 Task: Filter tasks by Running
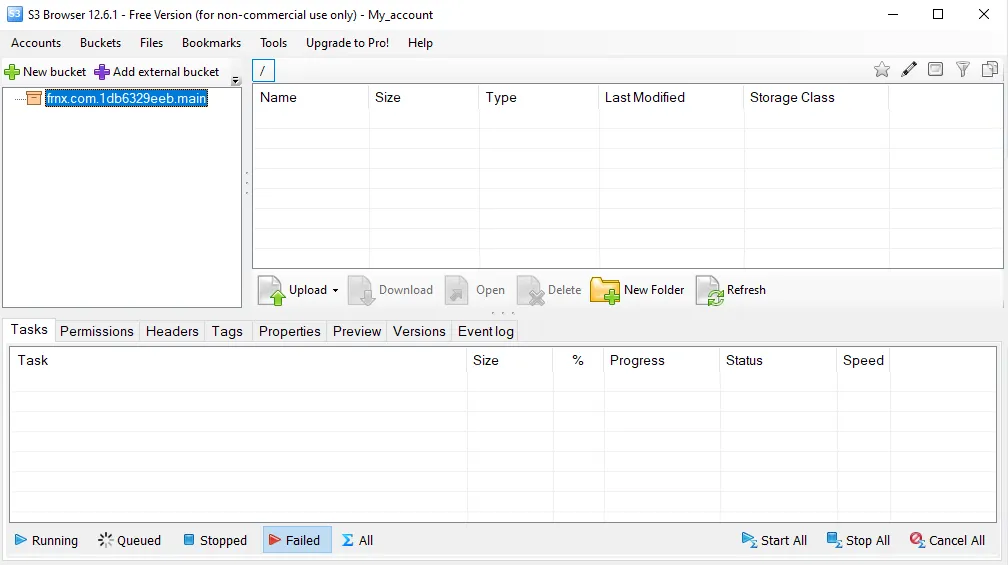pos(46,541)
